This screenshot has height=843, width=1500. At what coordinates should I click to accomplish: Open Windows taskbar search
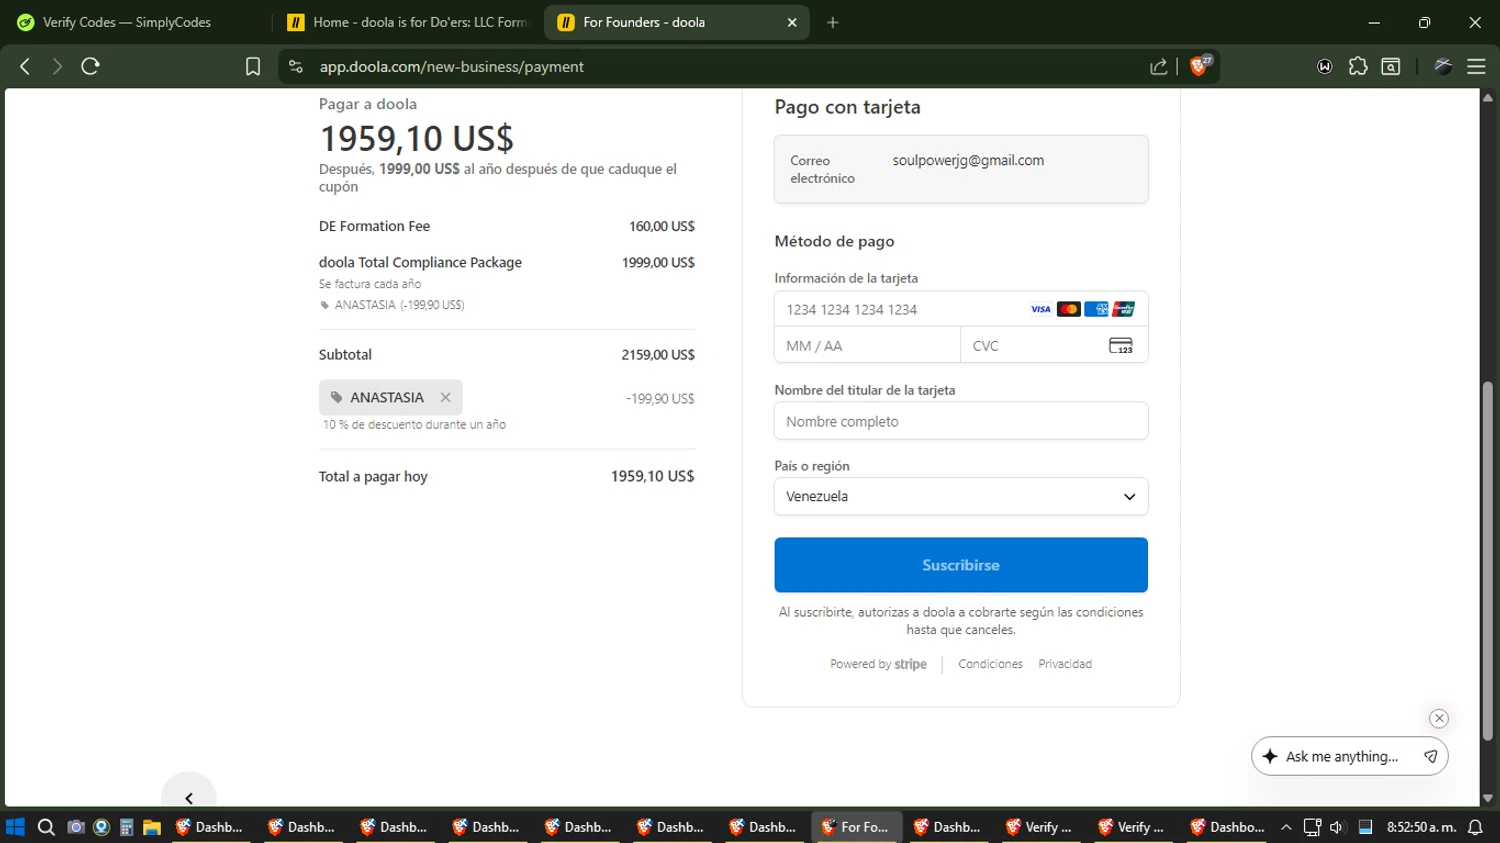click(46, 827)
